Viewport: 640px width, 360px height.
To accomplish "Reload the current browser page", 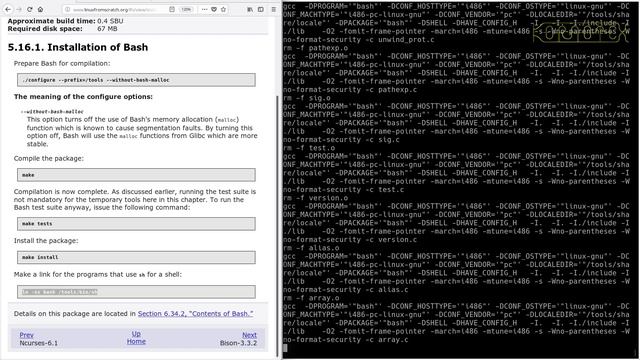I will tap(30, 9).
